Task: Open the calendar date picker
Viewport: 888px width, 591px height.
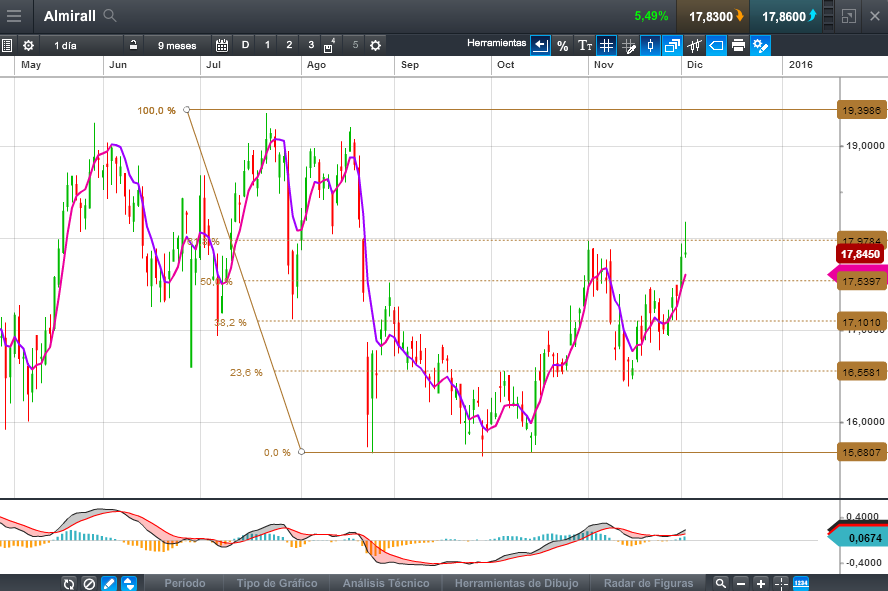Action: [x=222, y=45]
